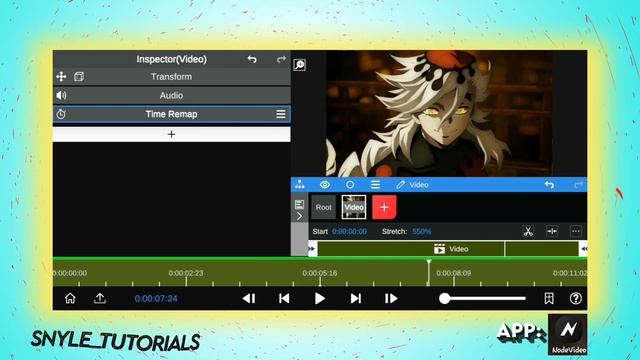Image resolution: width=640 pixels, height=360 pixels.
Task: Export the project with the upload icon
Action: pyautogui.click(x=100, y=298)
